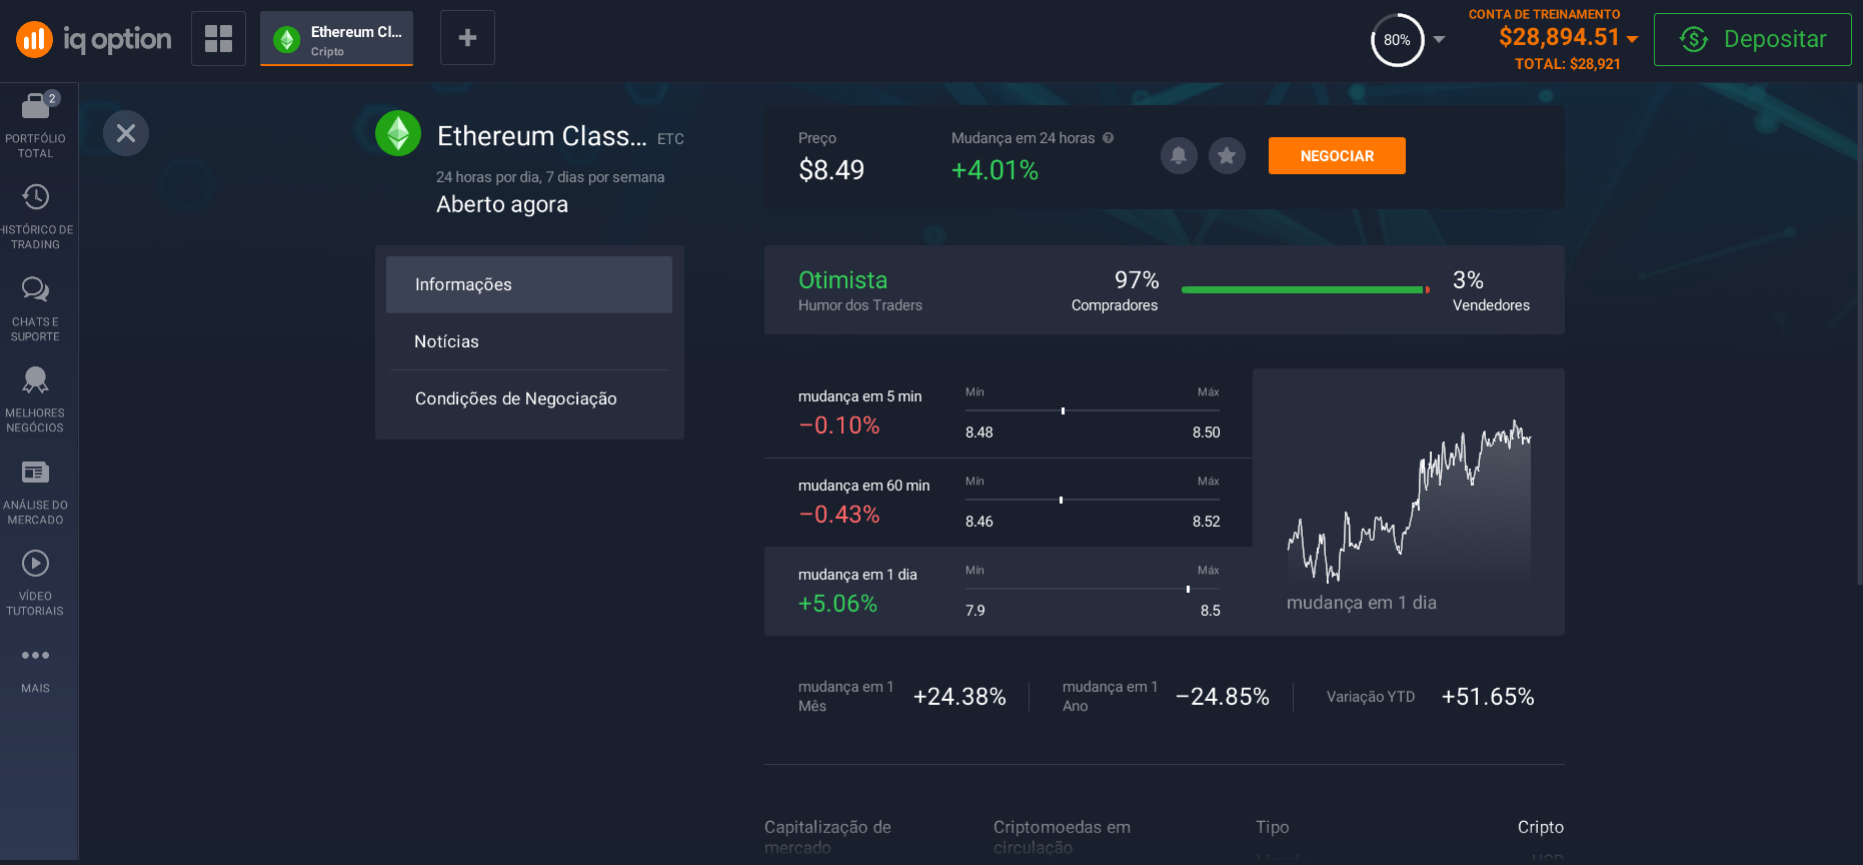Click the −24.85% yearly change value
Viewport: 1863px width, 865px height.
[x=1222, y=697]
